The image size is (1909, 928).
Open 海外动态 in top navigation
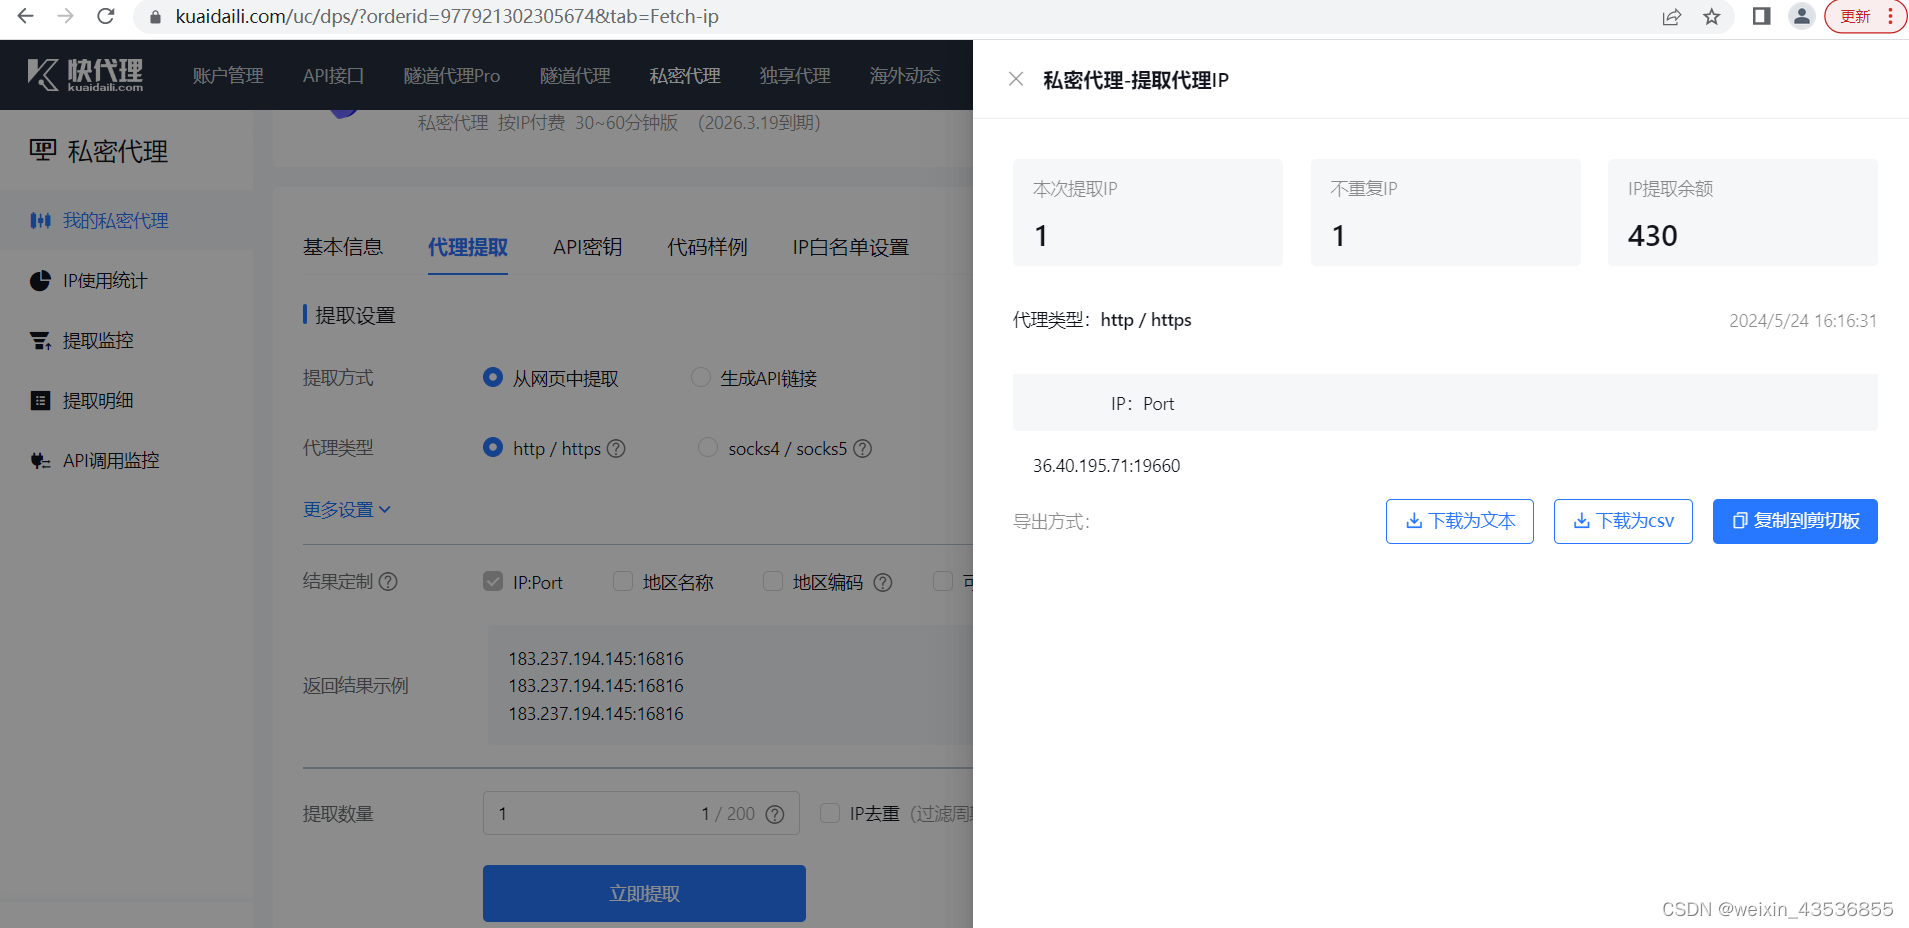905,76
